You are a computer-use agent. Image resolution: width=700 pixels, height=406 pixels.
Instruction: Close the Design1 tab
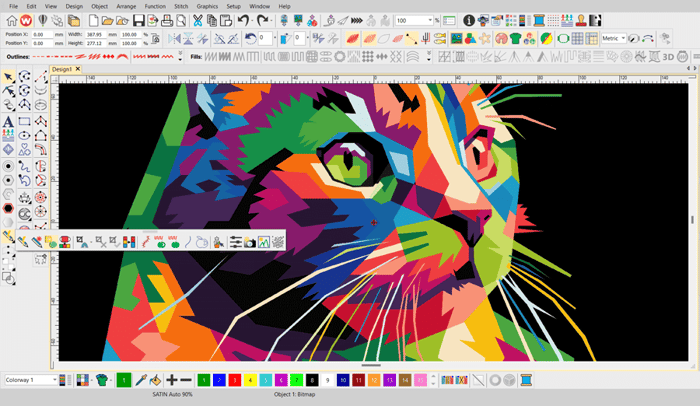click(78, 70)
